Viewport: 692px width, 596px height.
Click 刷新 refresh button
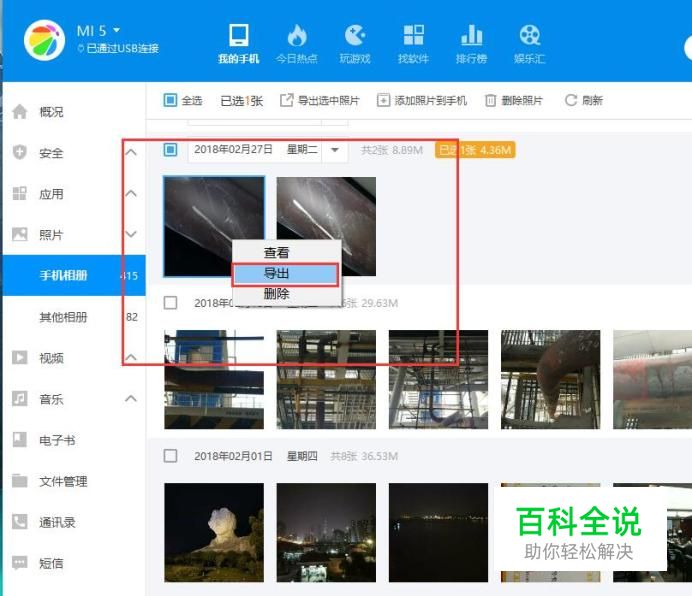coord(583,100)
